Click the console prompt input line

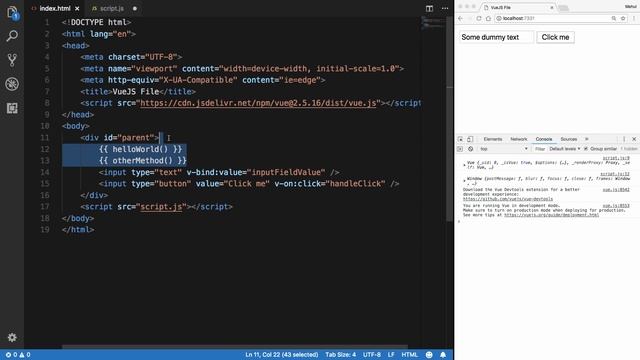tap(547, 222)
